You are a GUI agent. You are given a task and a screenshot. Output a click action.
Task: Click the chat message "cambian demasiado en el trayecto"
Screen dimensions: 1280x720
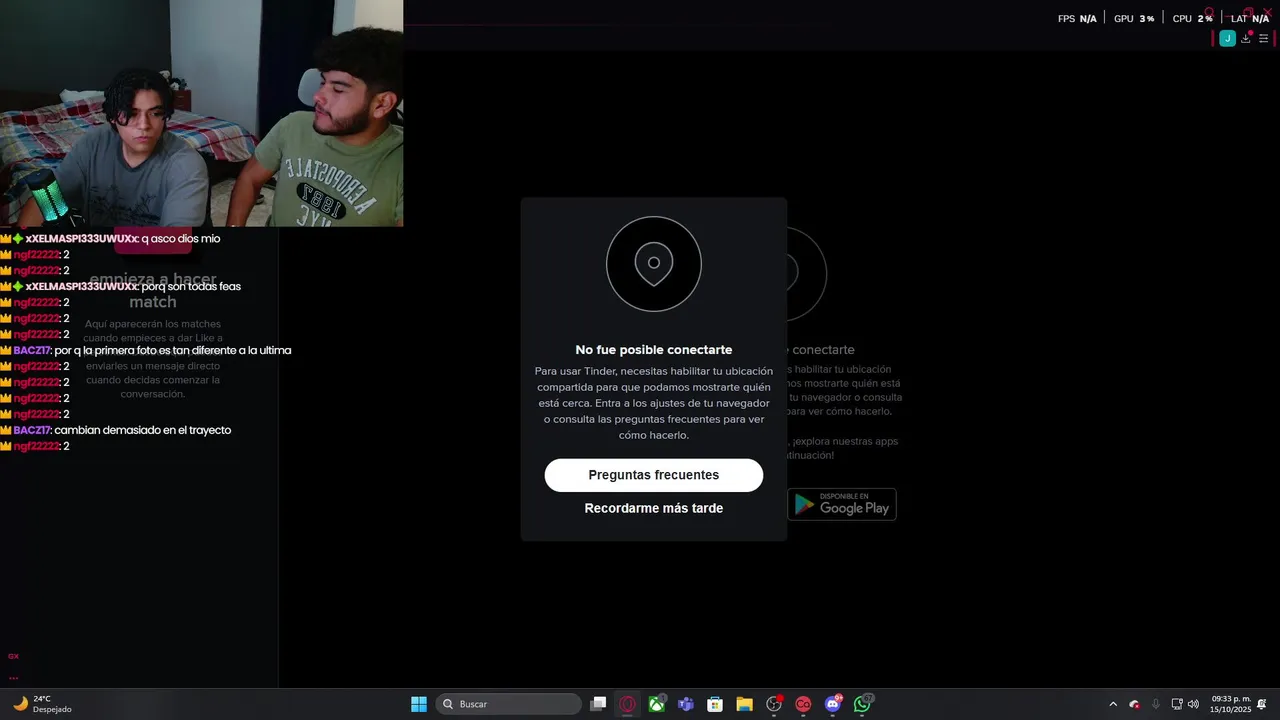point(143,430)
